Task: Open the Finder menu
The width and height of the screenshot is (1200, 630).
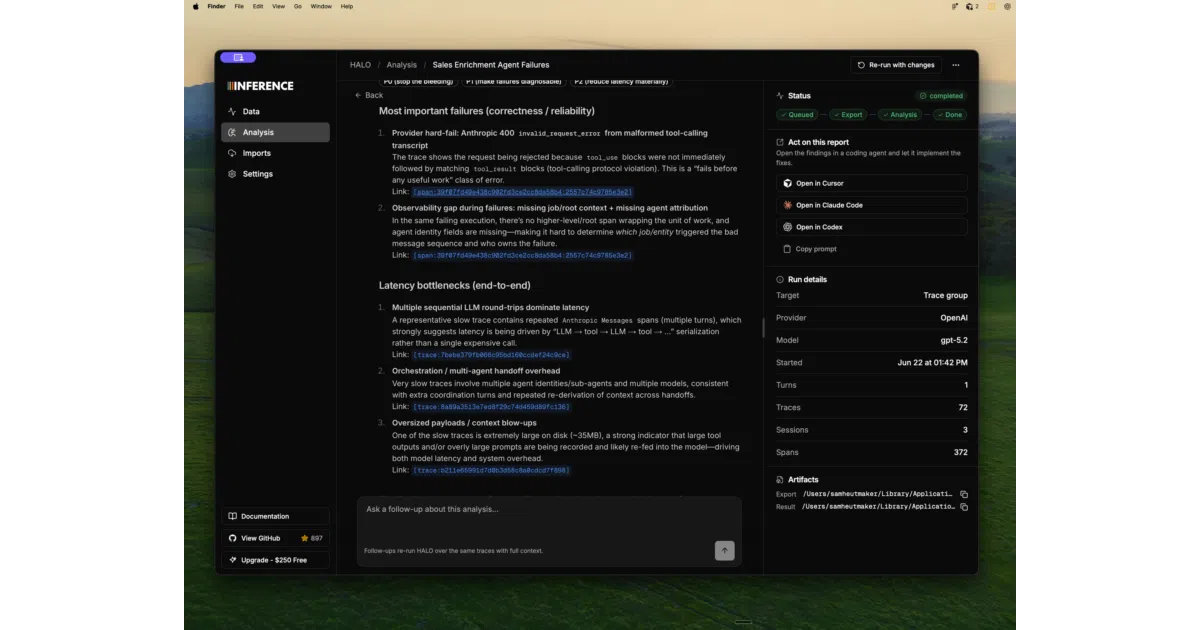Action: pyautogui.click(x=216, y=6)
